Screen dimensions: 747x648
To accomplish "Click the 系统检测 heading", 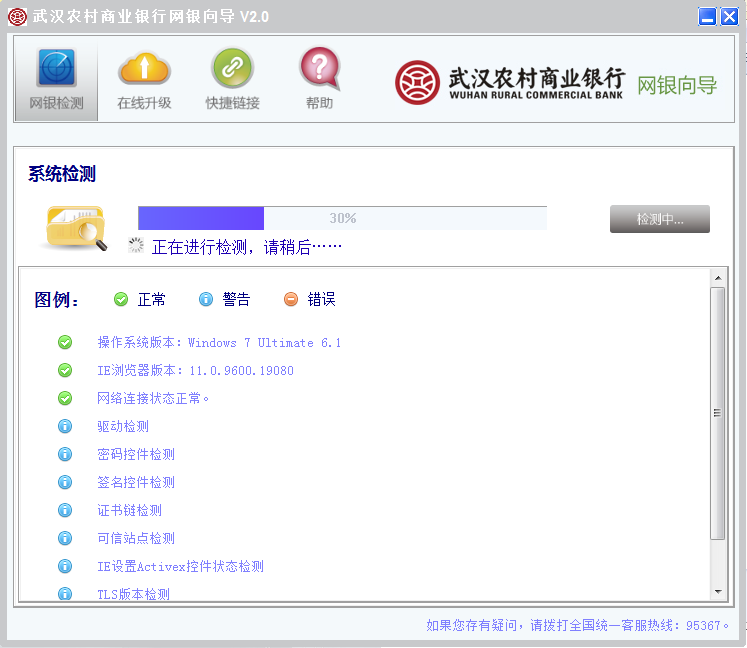I will pos(62,173).
